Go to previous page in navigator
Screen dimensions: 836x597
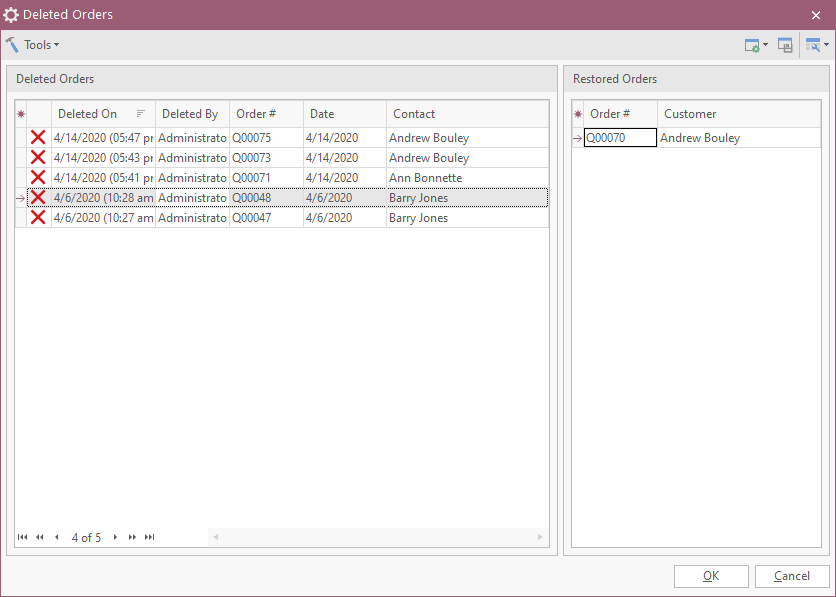click(40, 537)
